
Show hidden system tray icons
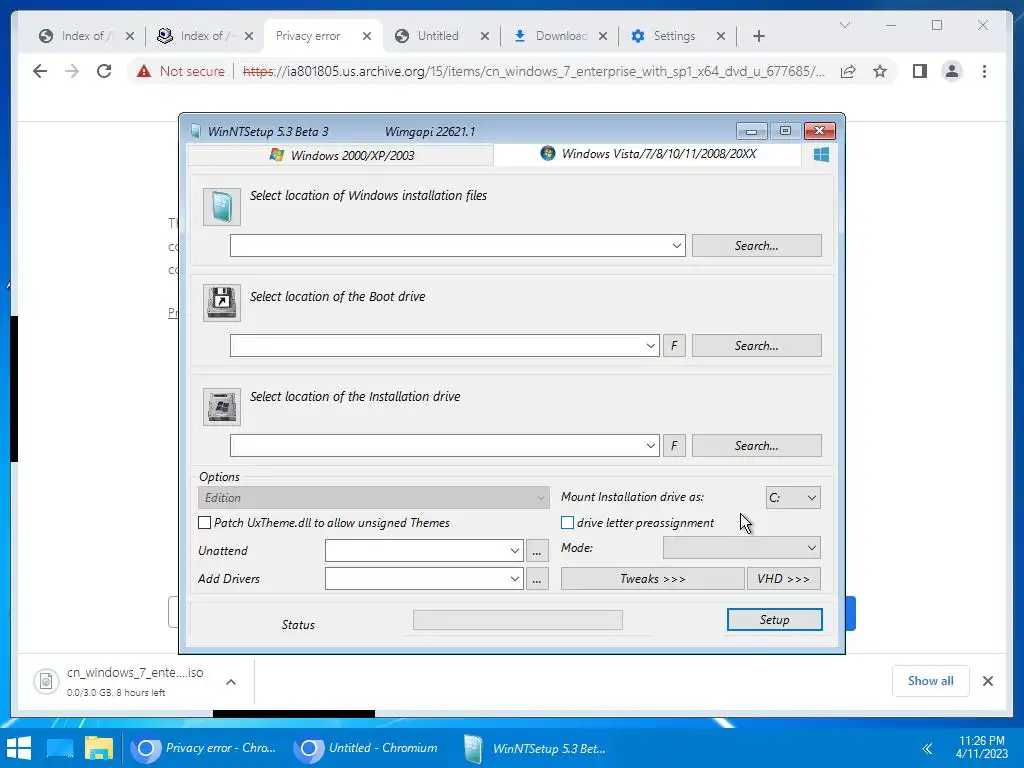click(x=927, y=748)
